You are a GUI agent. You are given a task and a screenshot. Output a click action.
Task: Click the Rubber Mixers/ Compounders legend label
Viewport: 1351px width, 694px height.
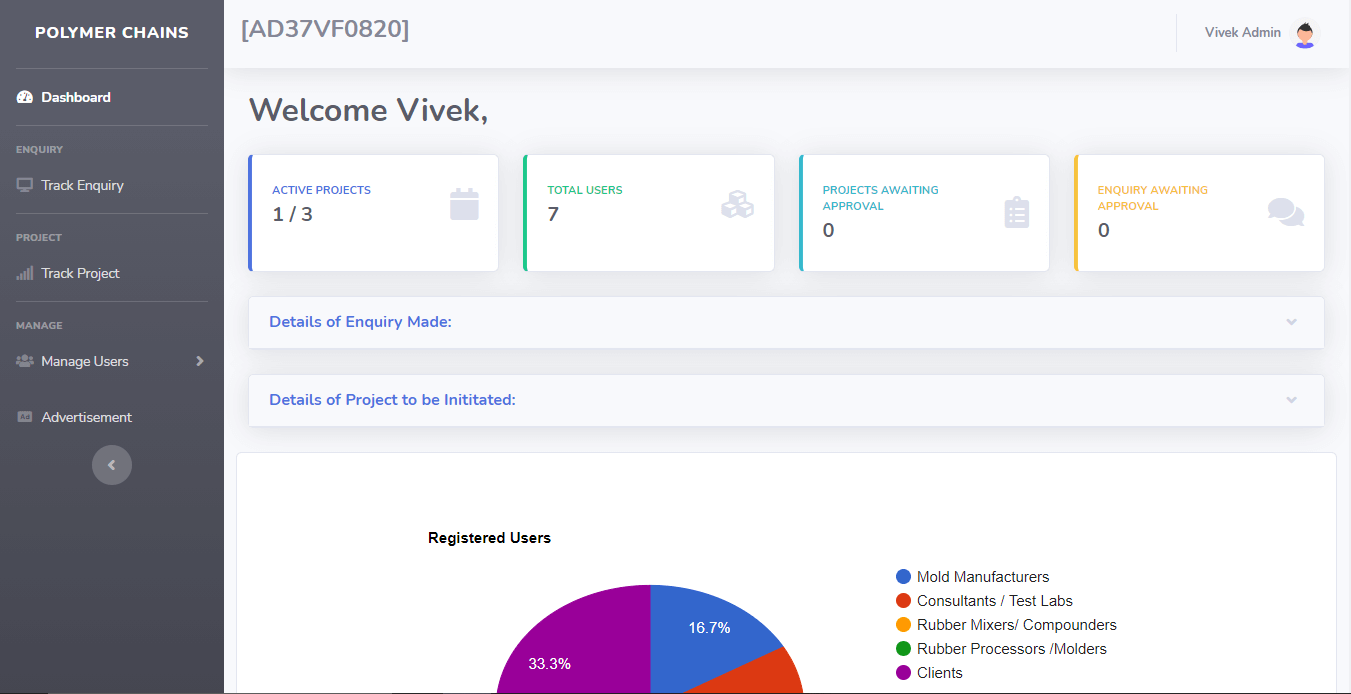(1017, 625)
